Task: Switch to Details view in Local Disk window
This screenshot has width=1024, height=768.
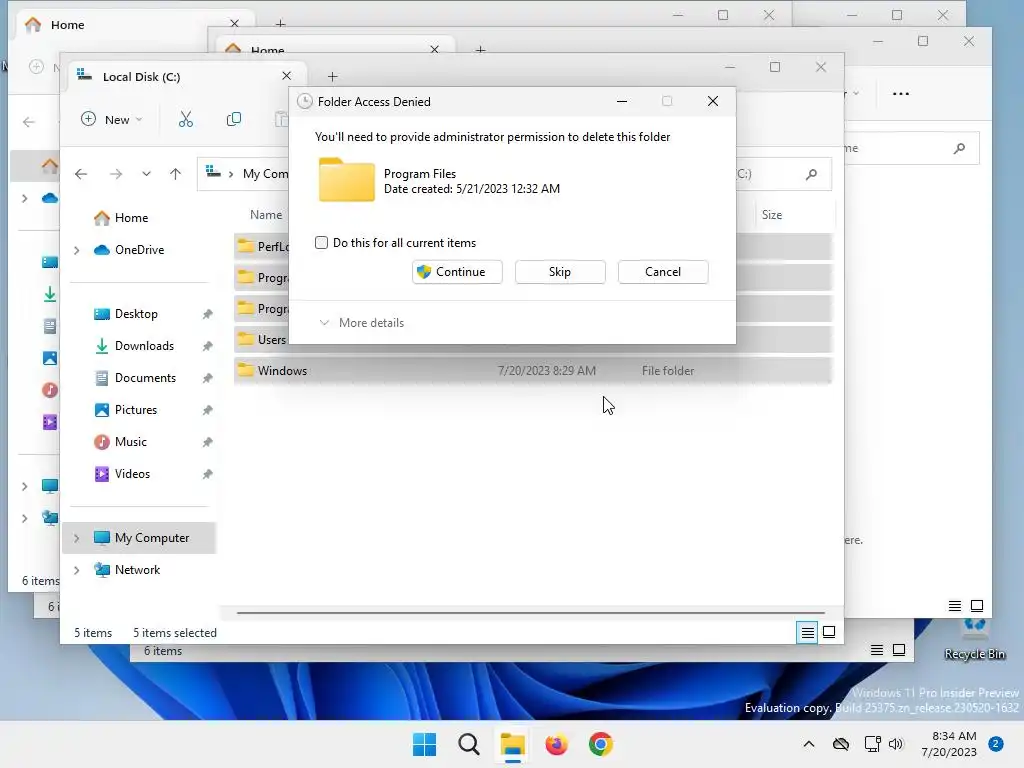Action: click(x=807, y=632)
